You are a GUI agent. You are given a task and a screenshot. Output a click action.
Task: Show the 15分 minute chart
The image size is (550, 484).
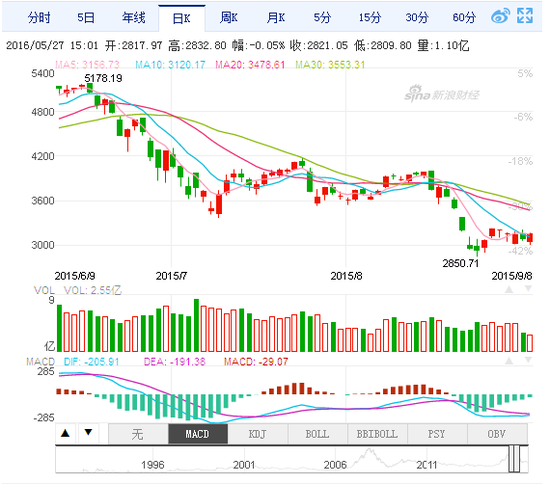click(x=370, y=17)
